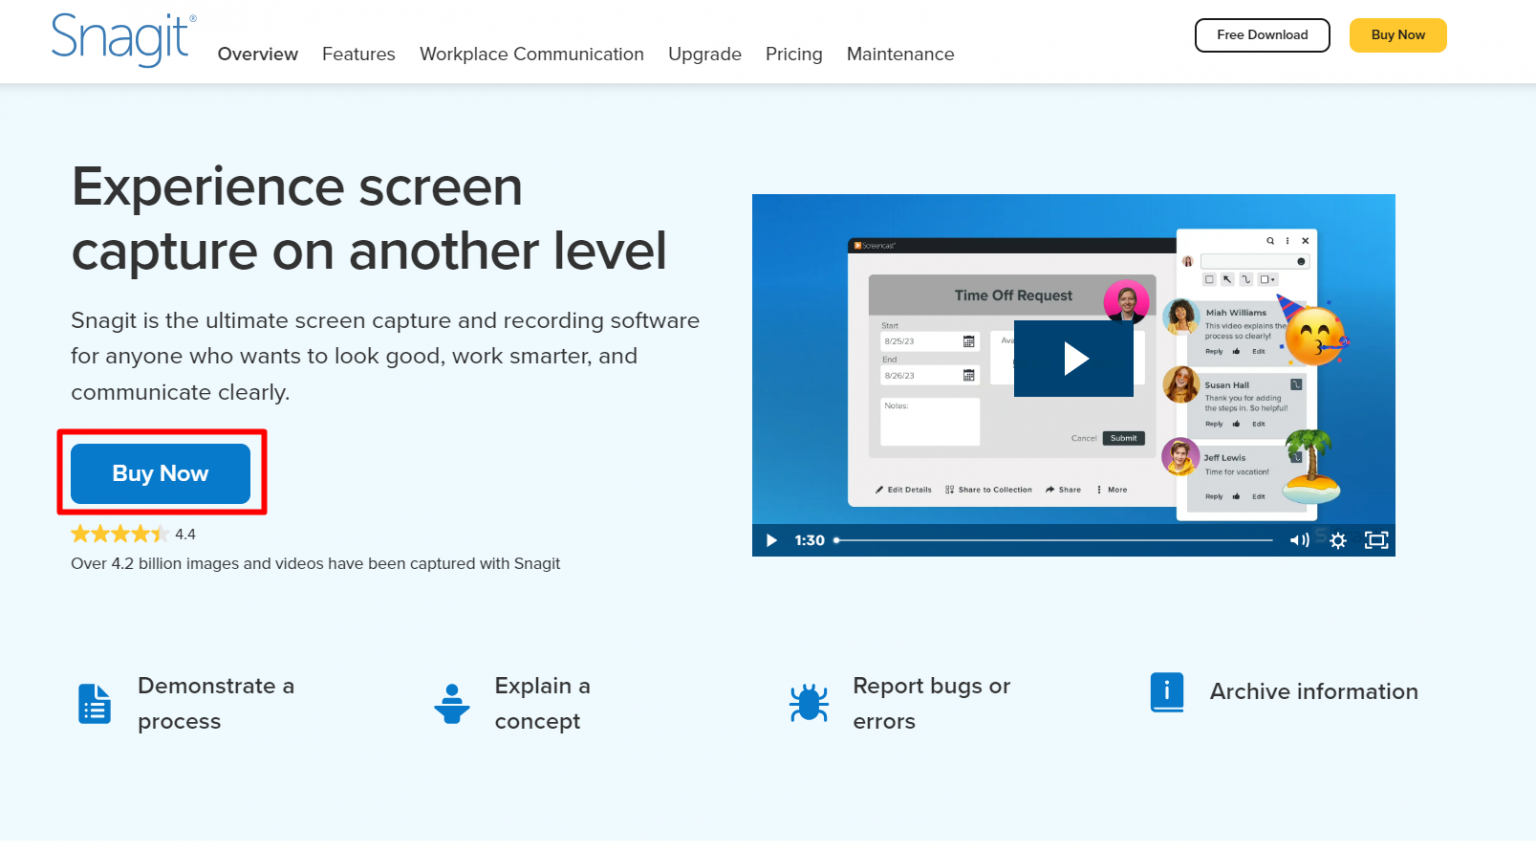
Task: Click the document icon beside Demonstrate a process
Action: tap(94, 703)
